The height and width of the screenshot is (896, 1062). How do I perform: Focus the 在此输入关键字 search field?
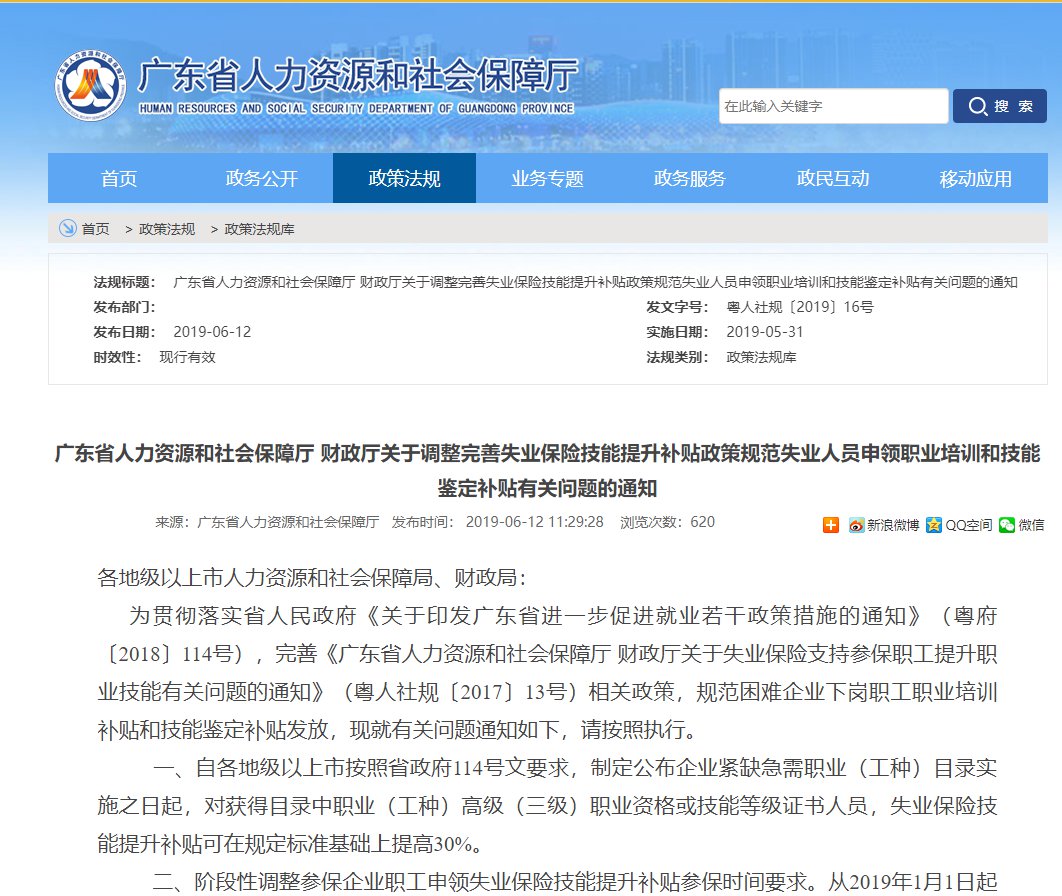833,106
